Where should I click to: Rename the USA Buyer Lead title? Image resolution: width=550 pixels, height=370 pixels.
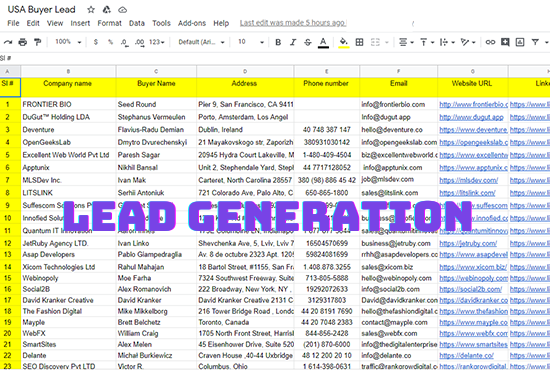click(x=41, y=9)
